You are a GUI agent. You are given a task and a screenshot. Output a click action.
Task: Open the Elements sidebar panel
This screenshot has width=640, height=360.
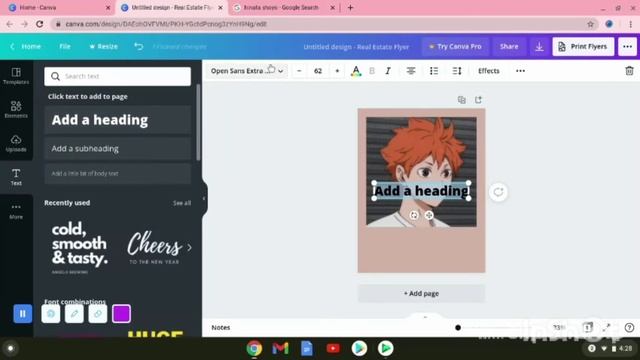[16, 109]
